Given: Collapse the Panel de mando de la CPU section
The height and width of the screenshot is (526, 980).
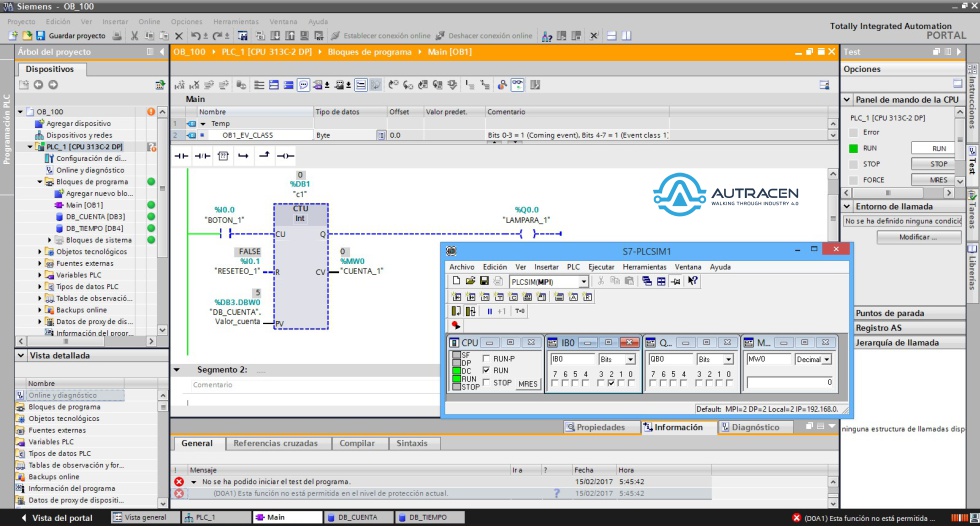Looking at the screenshot, I should [847, 99].
